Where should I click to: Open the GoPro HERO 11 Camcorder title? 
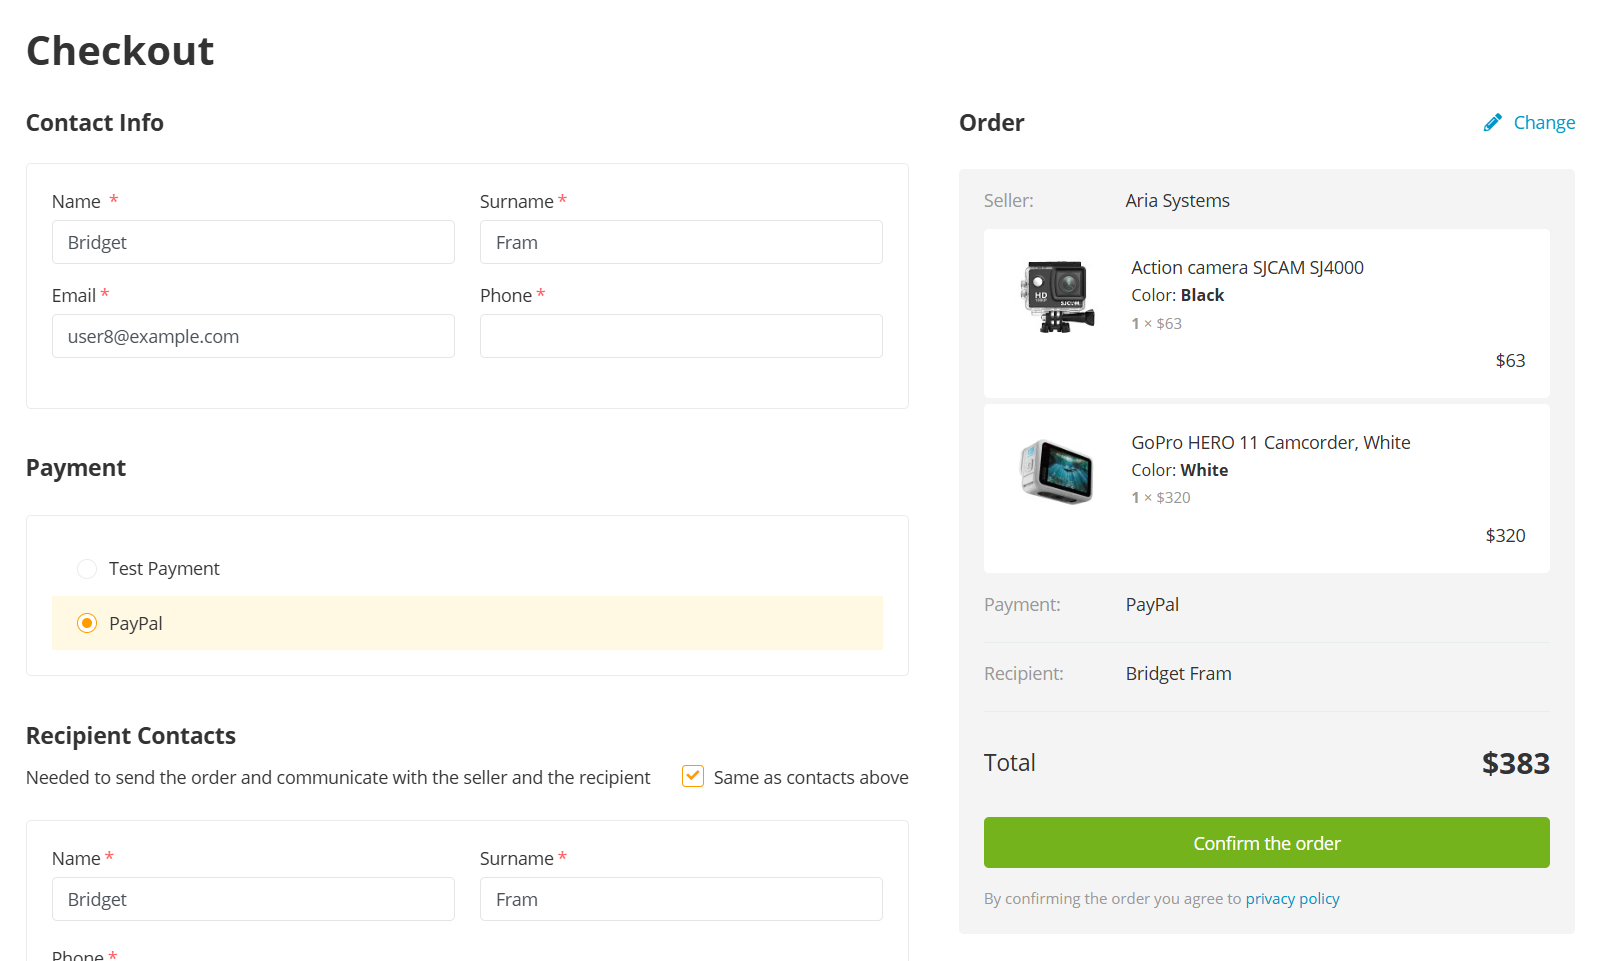click(1270, 443)
